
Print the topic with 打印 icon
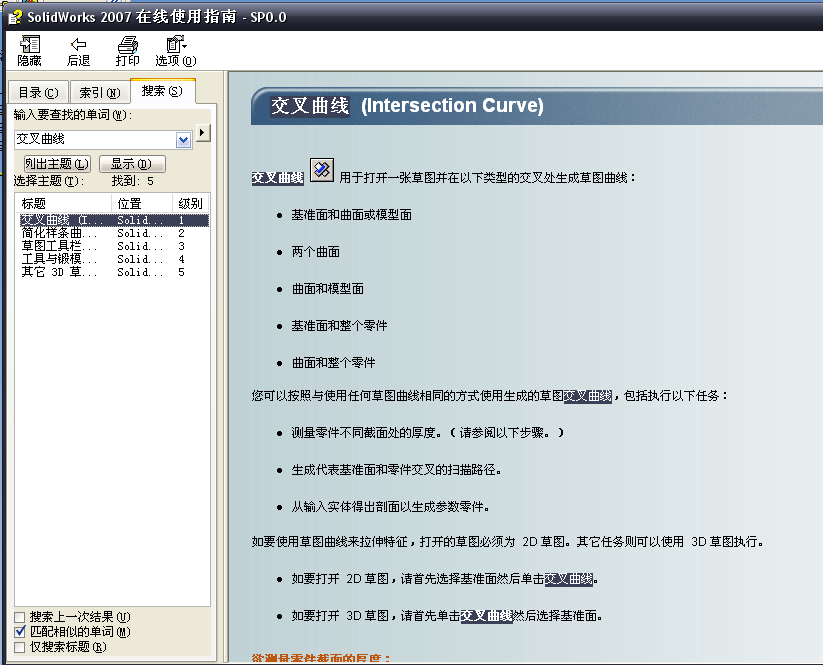click(128, 50)
